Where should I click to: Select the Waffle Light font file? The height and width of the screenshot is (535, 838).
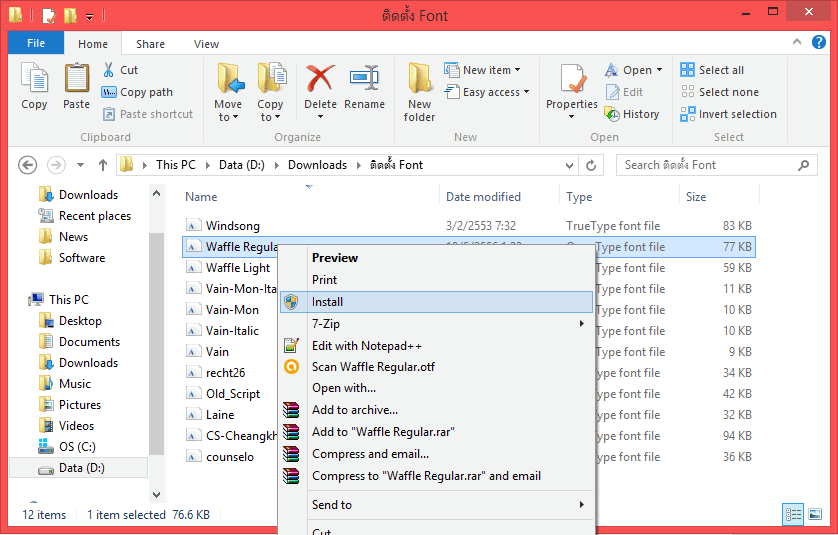(238, 268)
